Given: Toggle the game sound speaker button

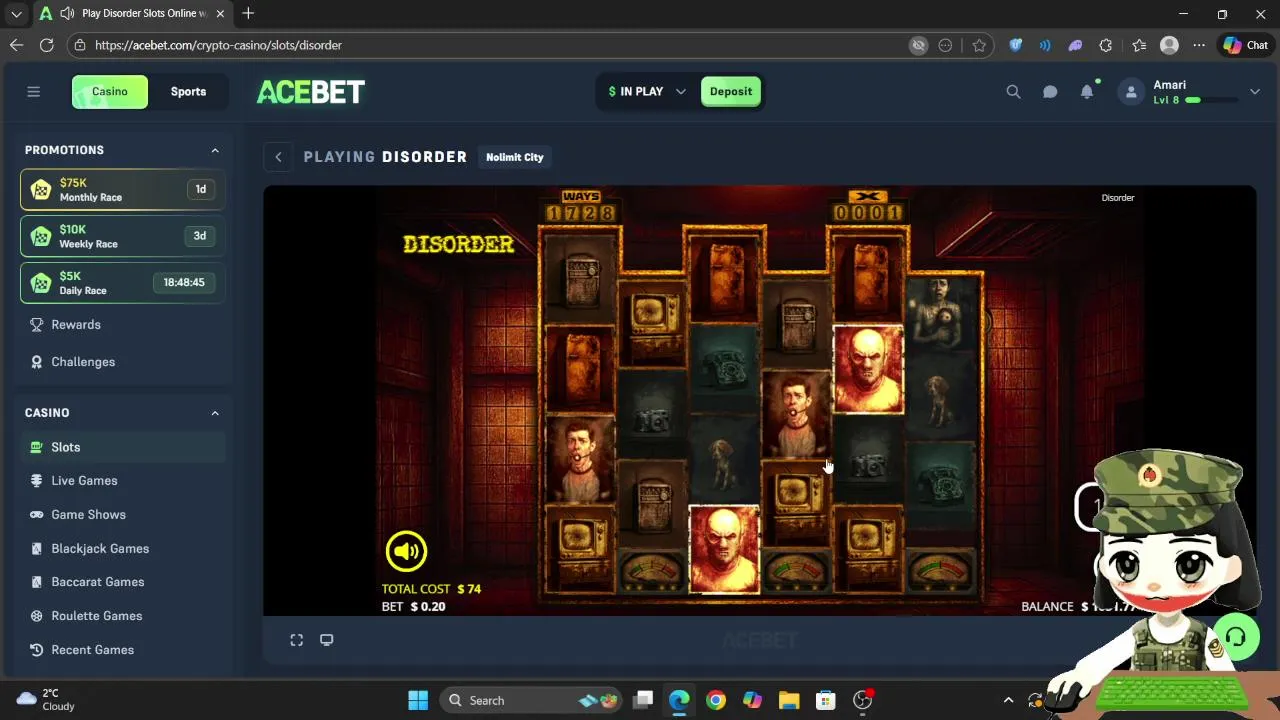Looking at the screenshot, I should point(406,550).
